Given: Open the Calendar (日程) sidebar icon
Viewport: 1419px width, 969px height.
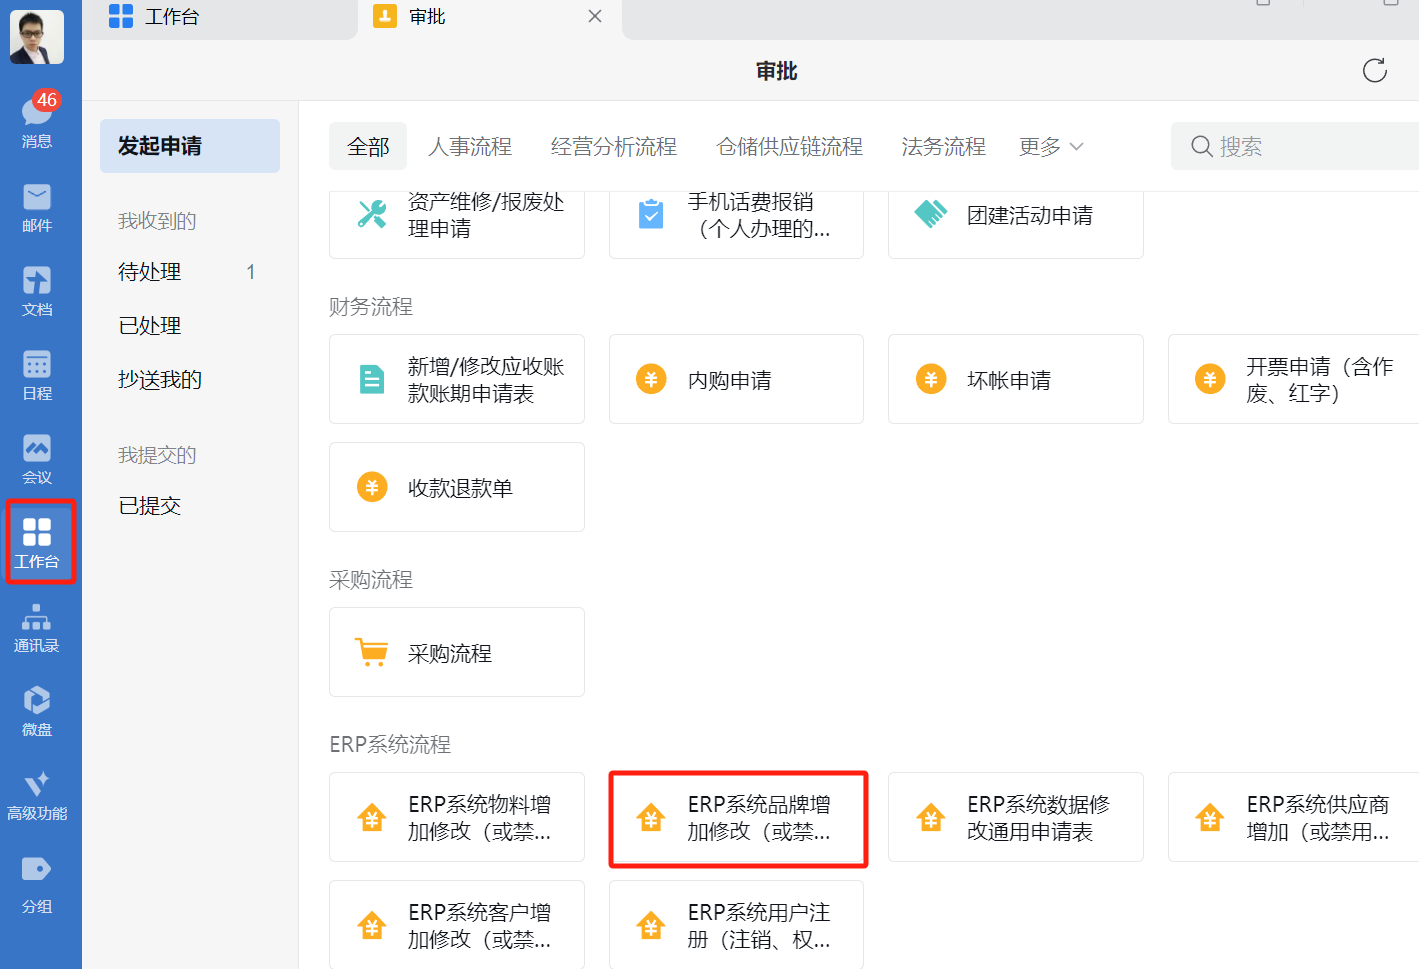Looking at the screenshot, I should (37, 375).
